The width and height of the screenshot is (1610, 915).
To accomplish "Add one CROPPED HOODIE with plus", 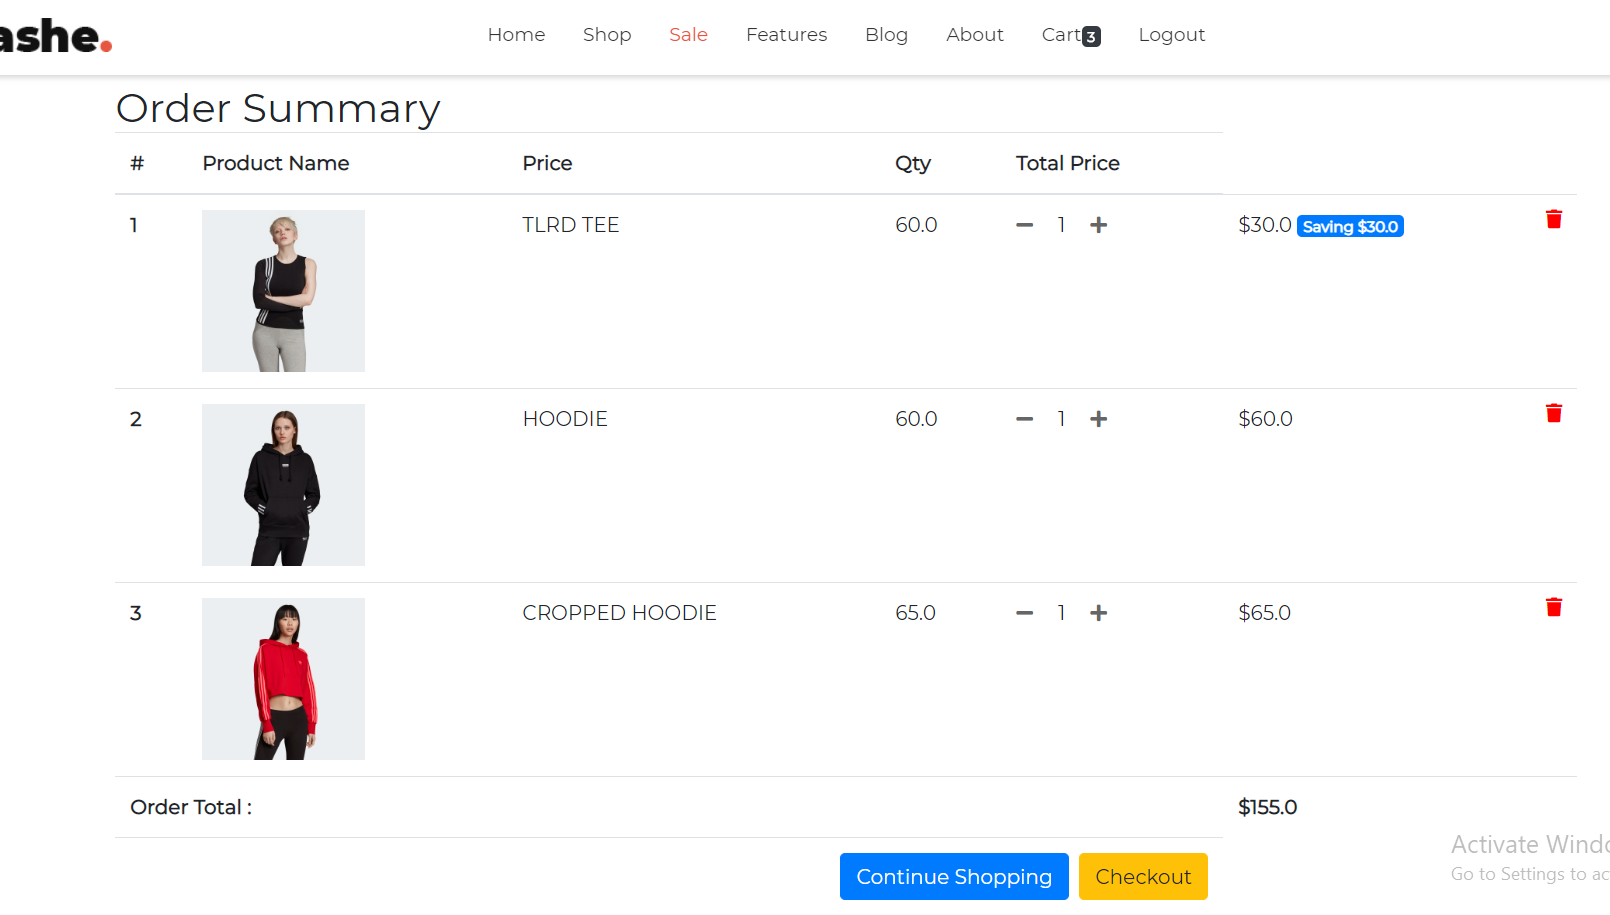I will click(1098, 613).
